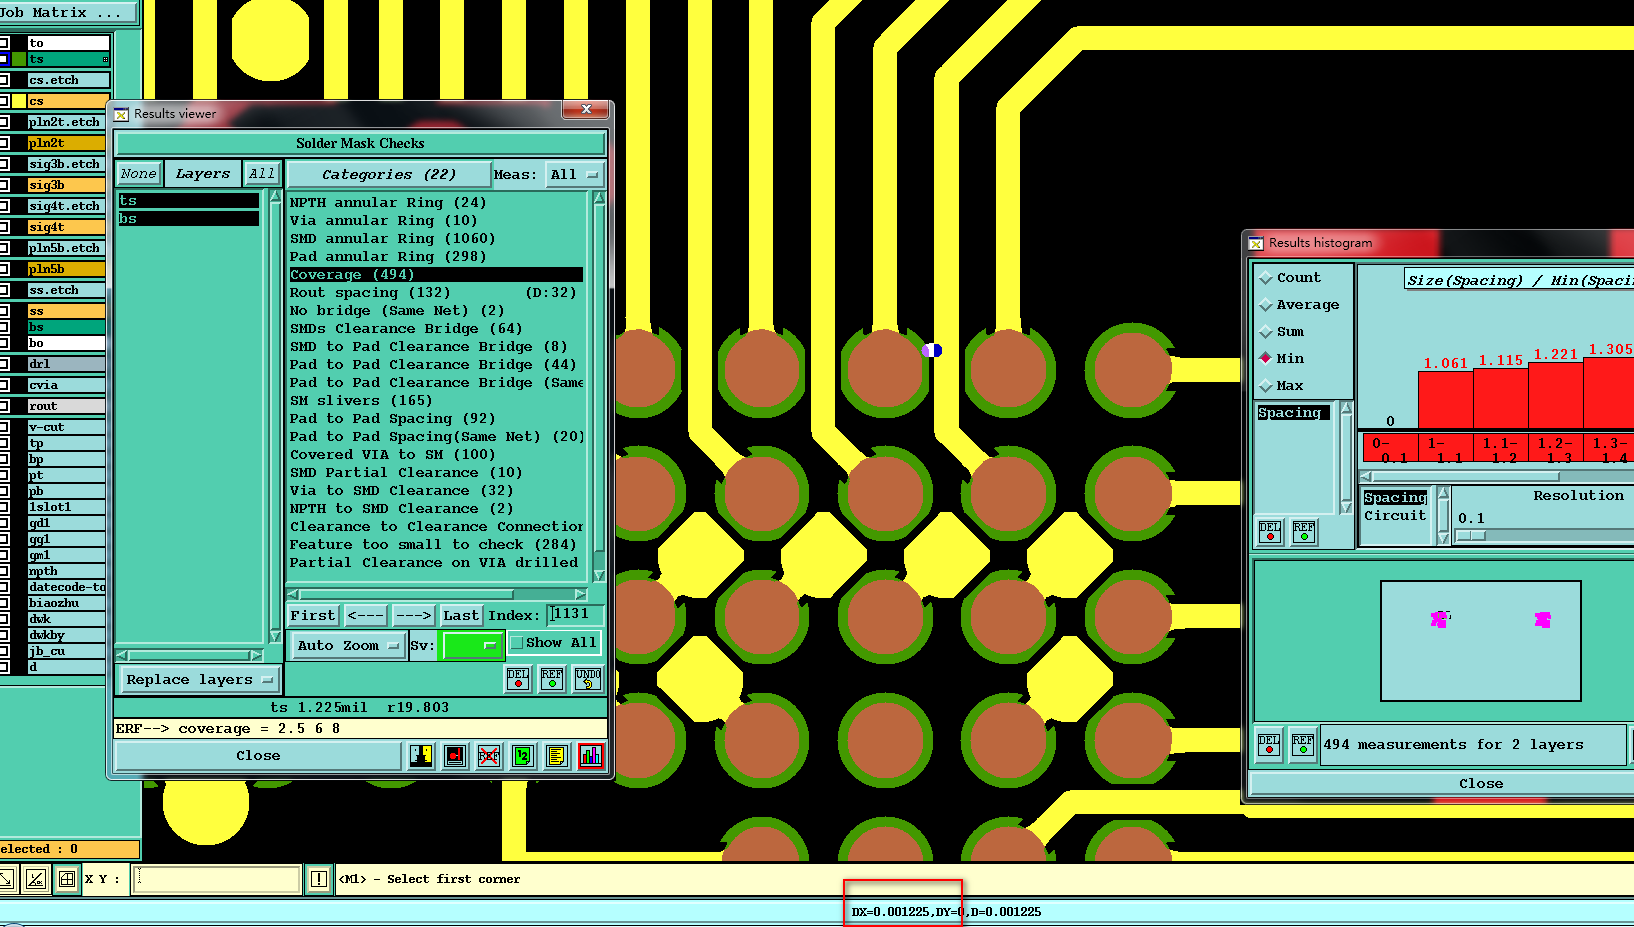Click the green '12' numbered page icon
1634x927 pixels.
coord(523,756)
